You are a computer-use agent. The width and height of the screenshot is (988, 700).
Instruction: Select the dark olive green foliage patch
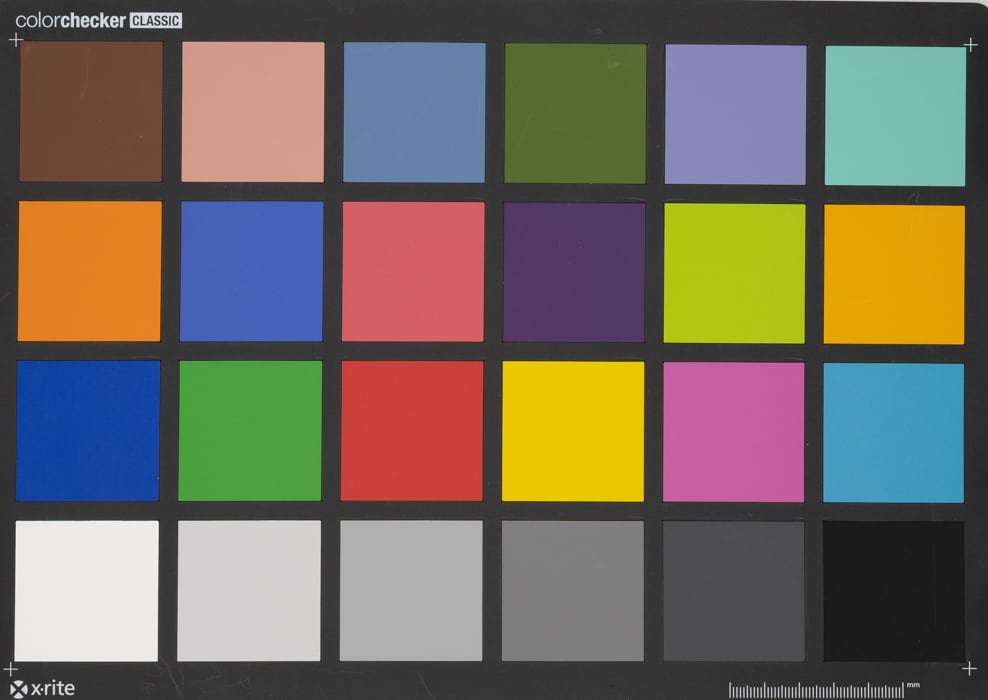click(575, 113)
